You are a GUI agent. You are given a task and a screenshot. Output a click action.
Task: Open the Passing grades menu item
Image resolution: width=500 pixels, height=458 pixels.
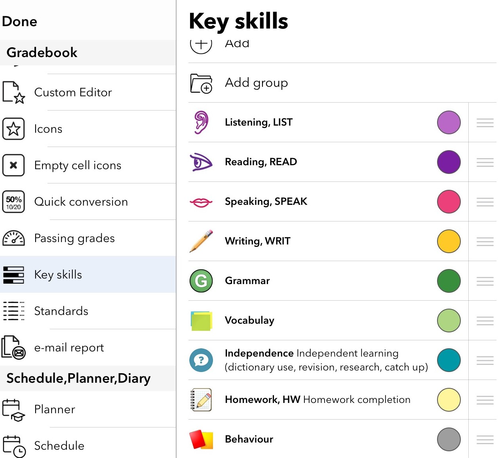point(88,238)
